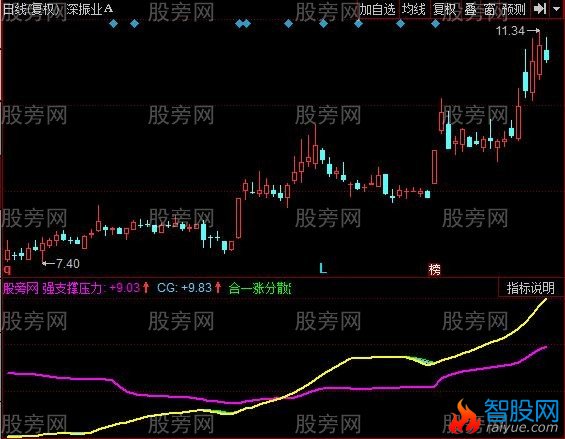Click the second blue diamond marker
The image size is (565, 439).
134,24
